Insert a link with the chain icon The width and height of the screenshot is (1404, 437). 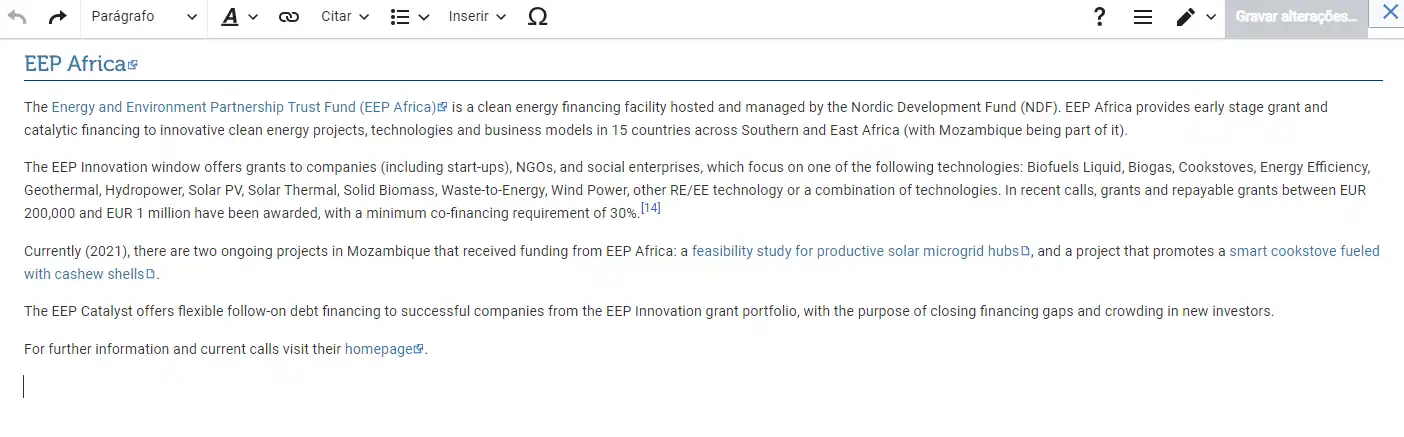point(289,17)
